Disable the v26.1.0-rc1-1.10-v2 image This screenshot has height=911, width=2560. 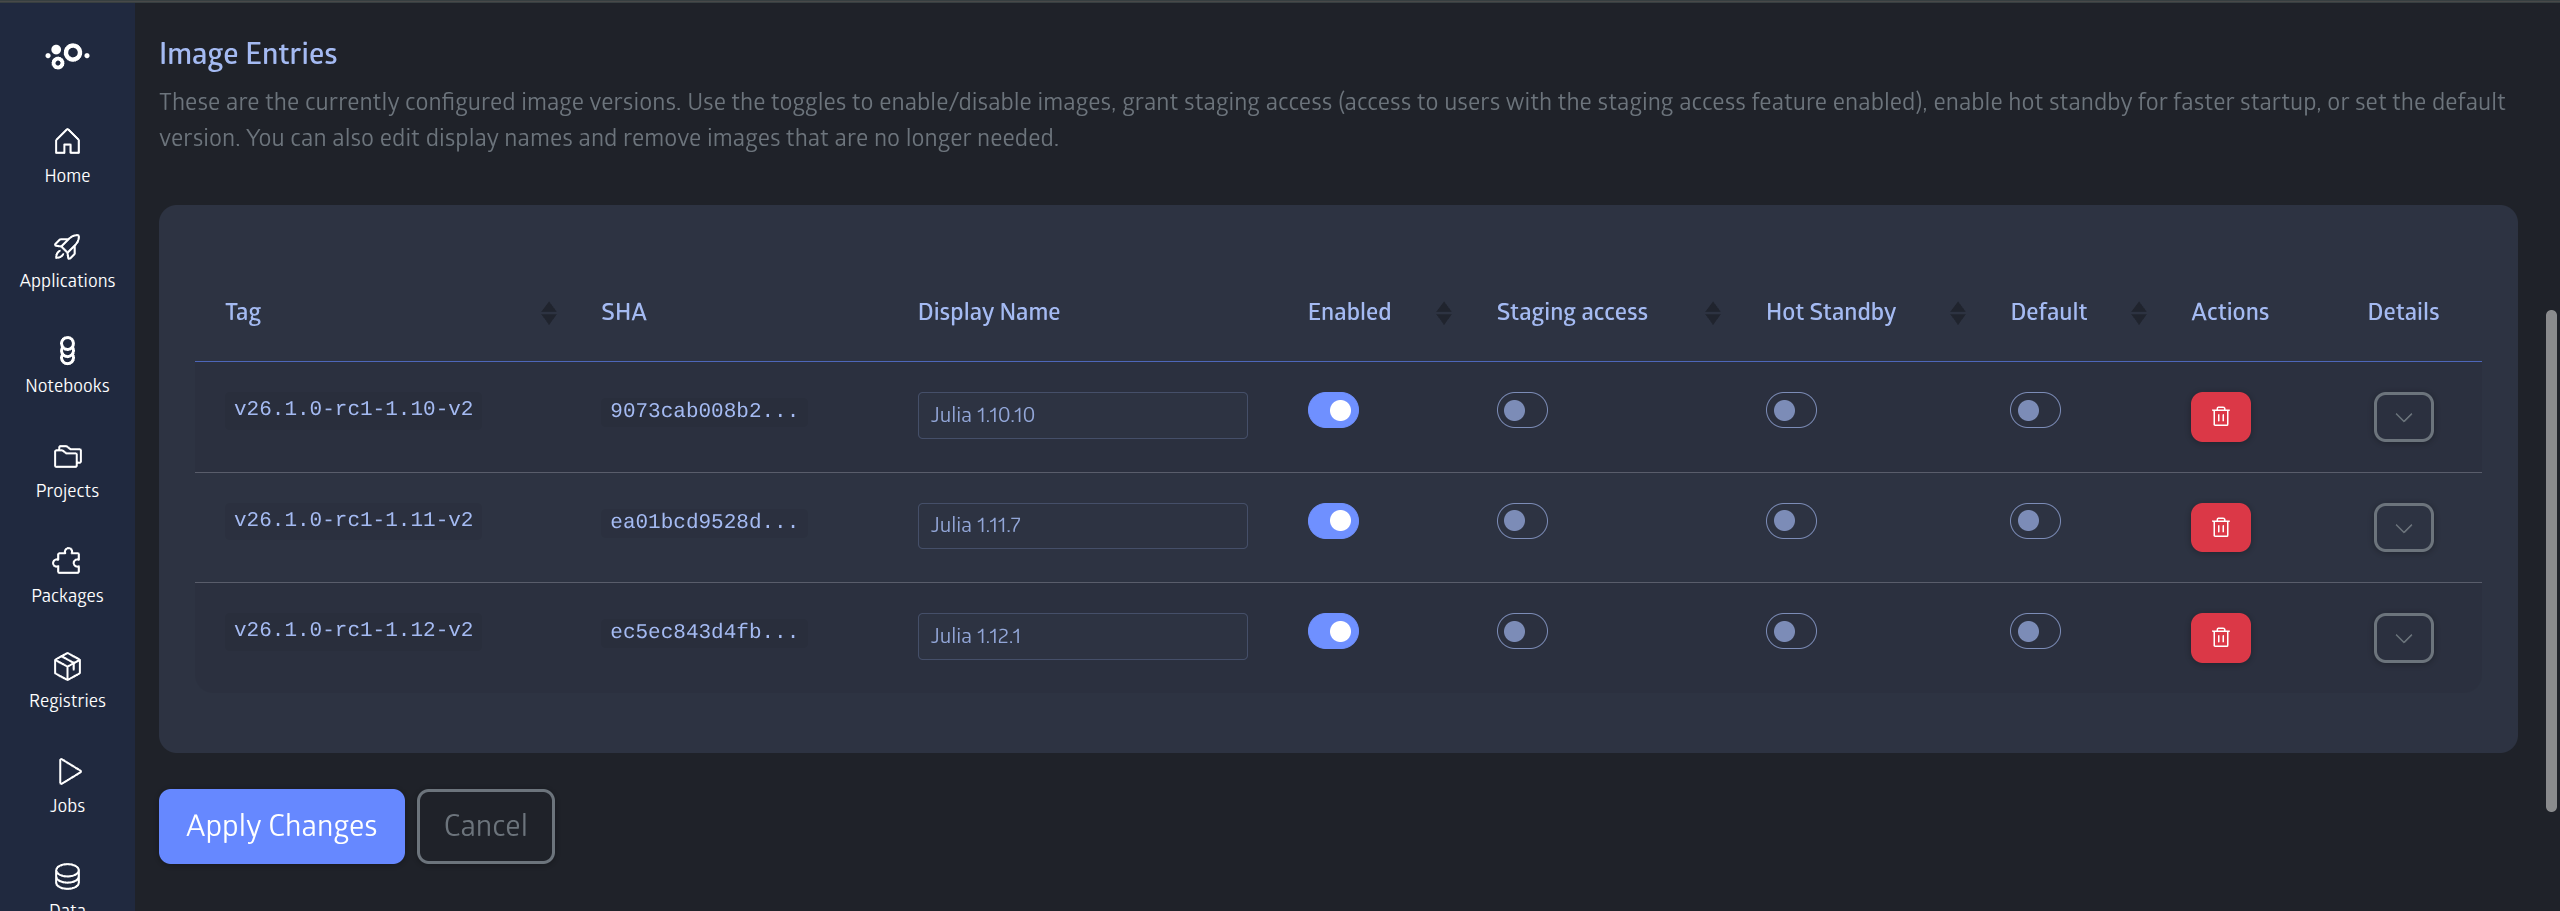coord(1333,410)
